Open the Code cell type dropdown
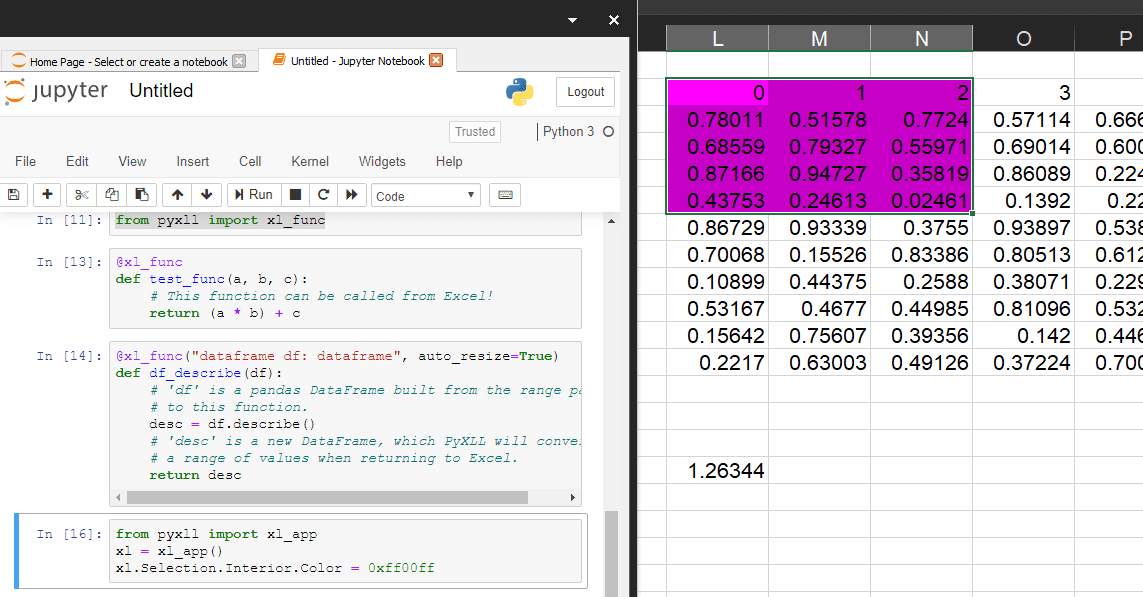1143x597 pixels. 425,194
